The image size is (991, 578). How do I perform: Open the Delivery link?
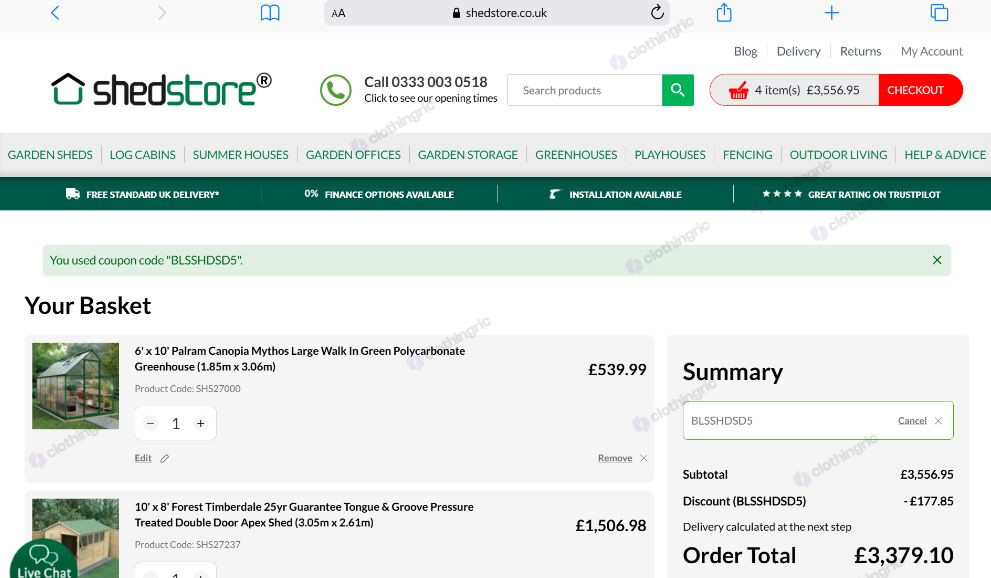[798, 51]
